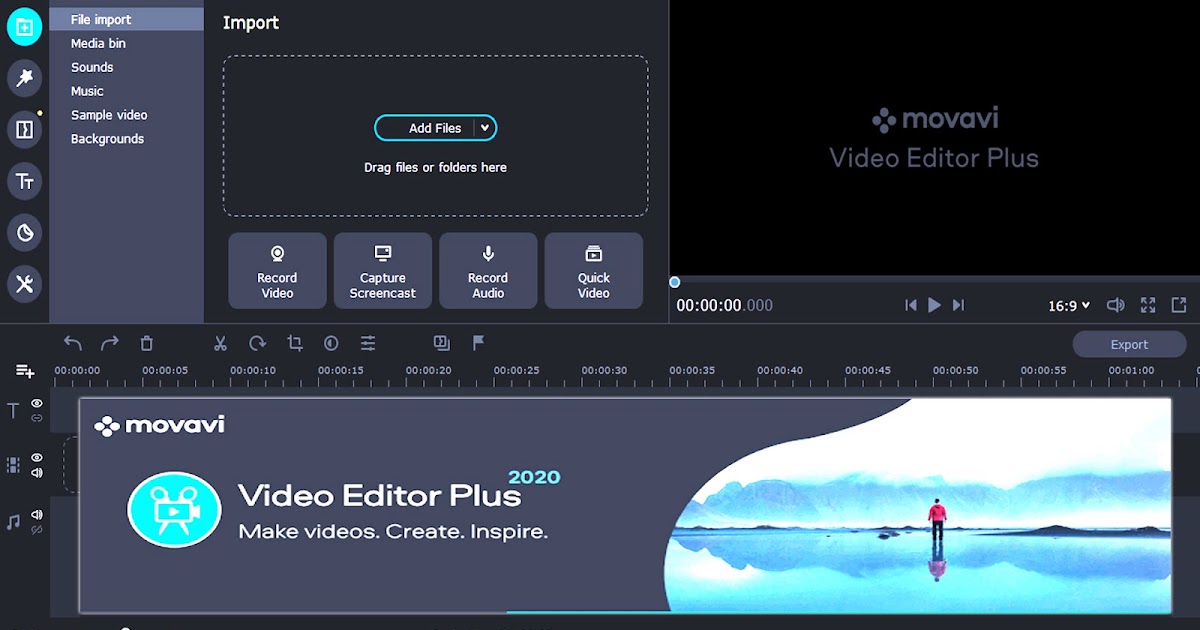The image size is (1200, 630).
Task: Select the Crop tool
Action: tap(294, 343)
